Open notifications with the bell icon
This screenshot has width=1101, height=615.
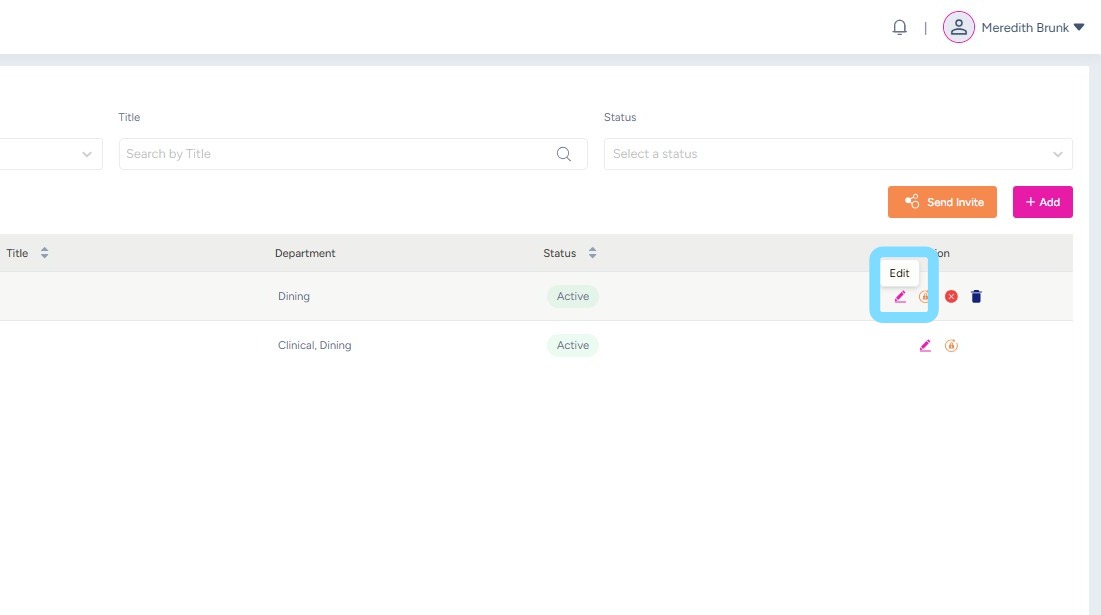tap(900, 28)
